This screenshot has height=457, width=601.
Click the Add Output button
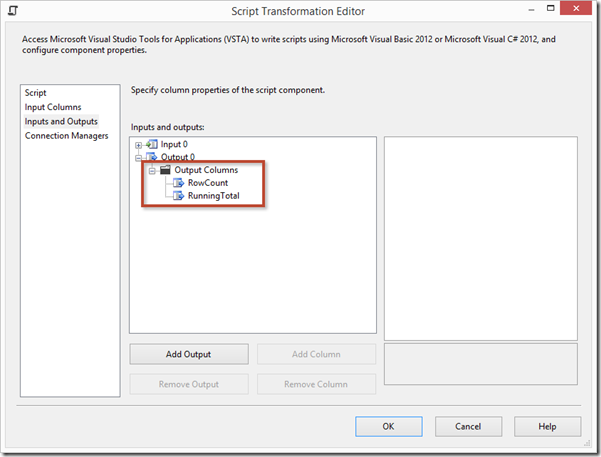point(189,354)
